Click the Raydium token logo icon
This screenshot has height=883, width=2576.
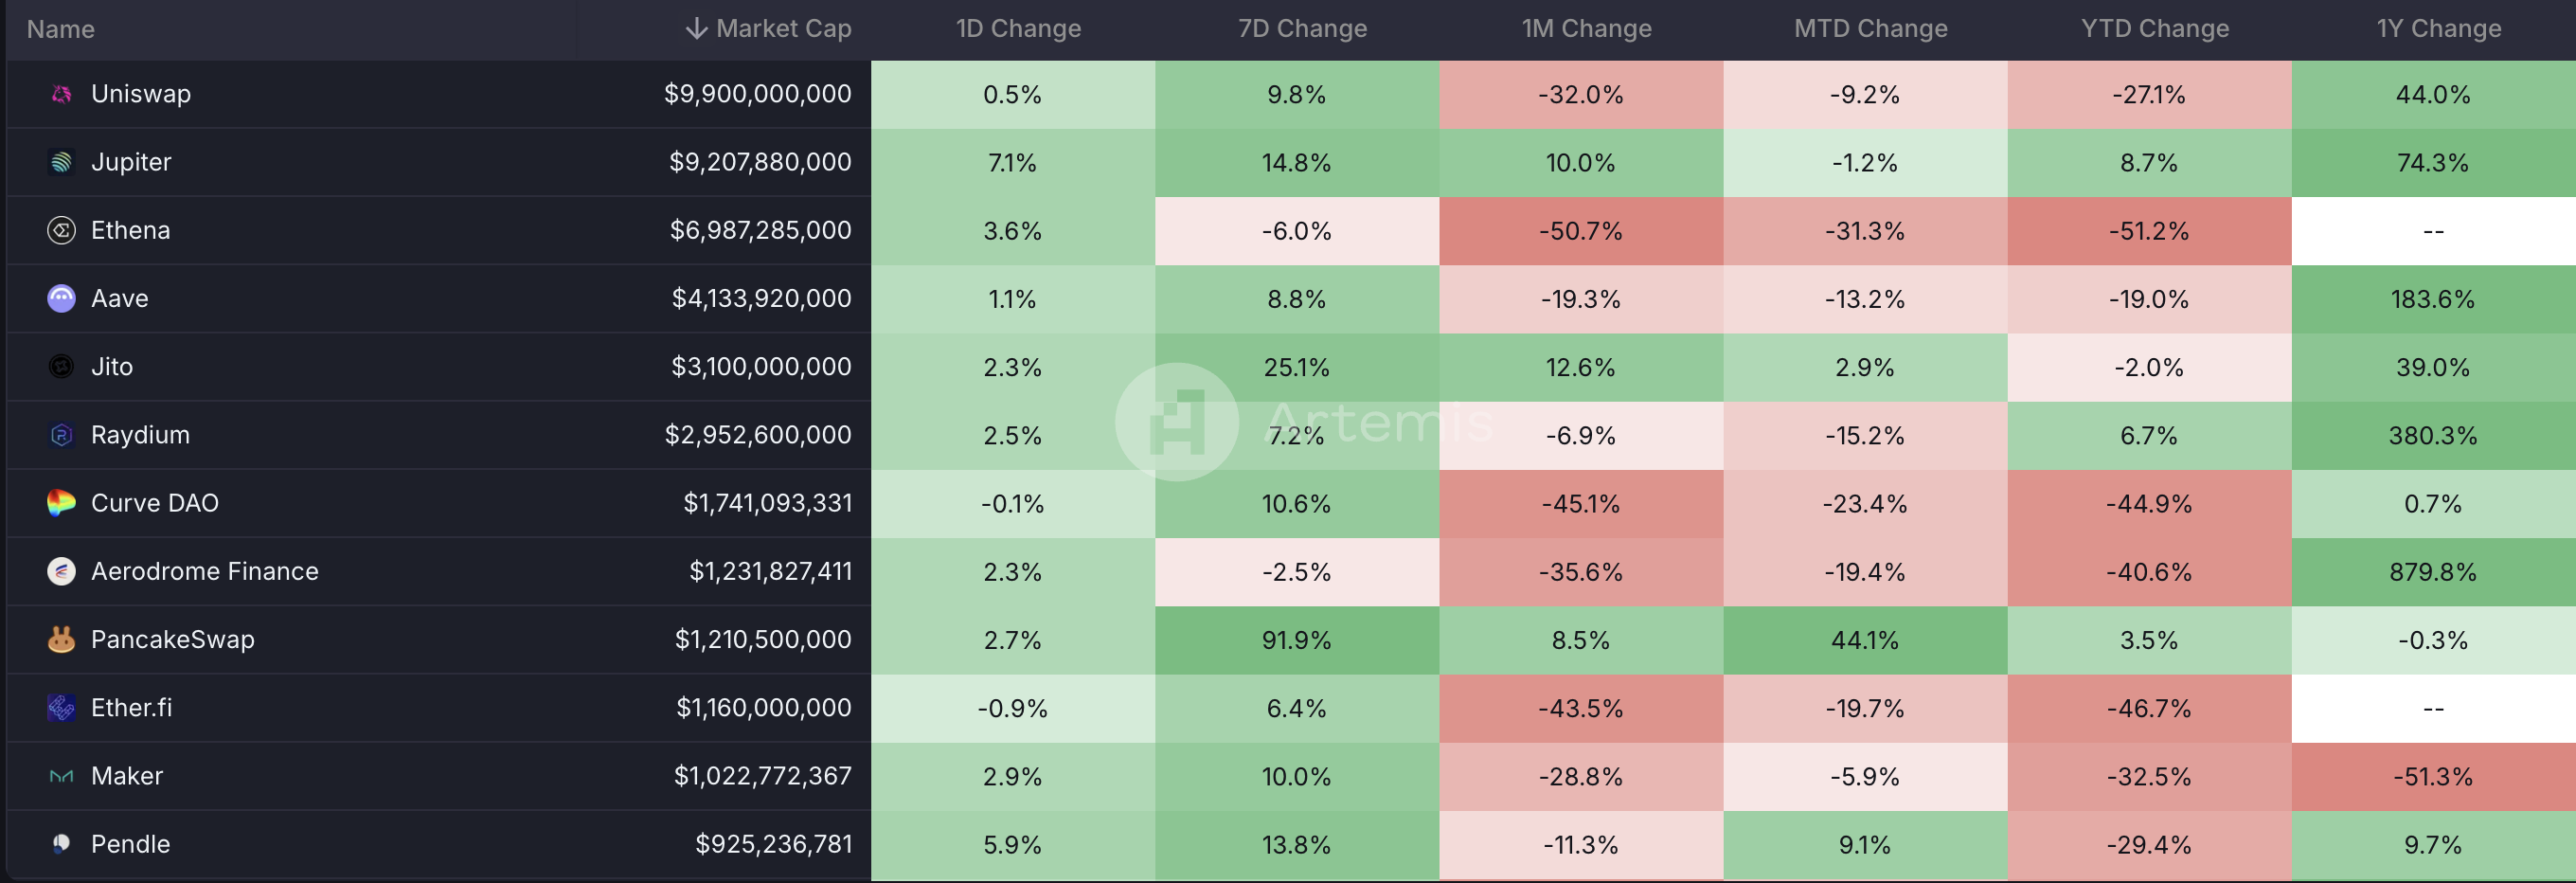click(61, 435)
